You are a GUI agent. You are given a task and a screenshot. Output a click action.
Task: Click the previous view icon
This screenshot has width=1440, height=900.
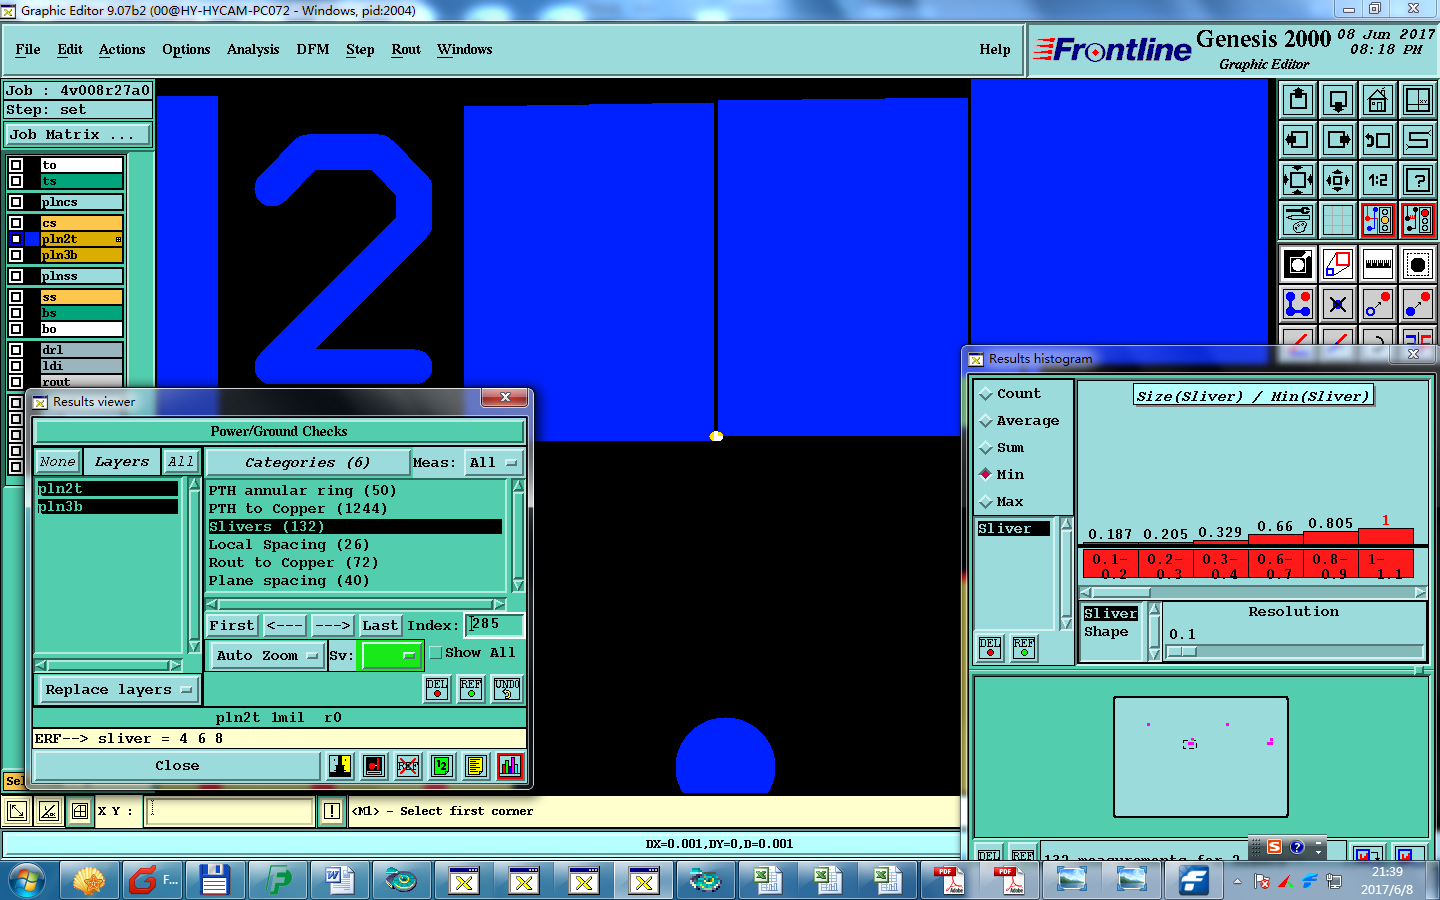point(1378,140)
